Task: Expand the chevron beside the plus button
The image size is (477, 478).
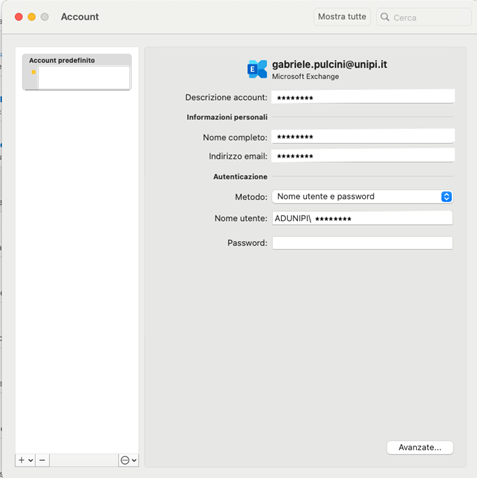Action: [31, 460]
